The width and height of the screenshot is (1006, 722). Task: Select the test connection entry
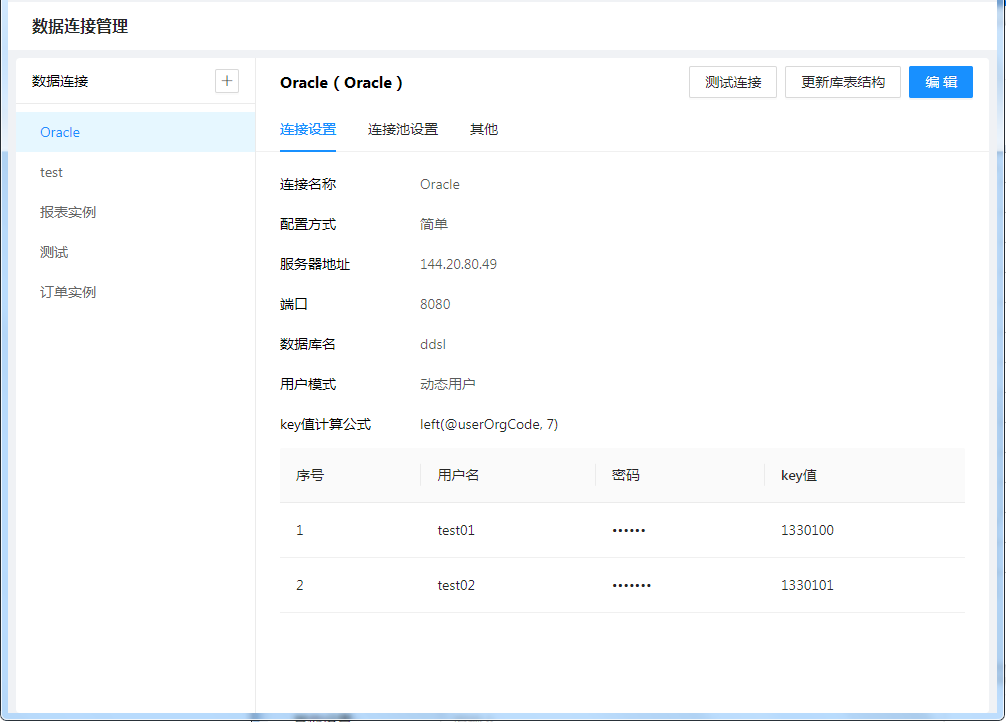52,172
